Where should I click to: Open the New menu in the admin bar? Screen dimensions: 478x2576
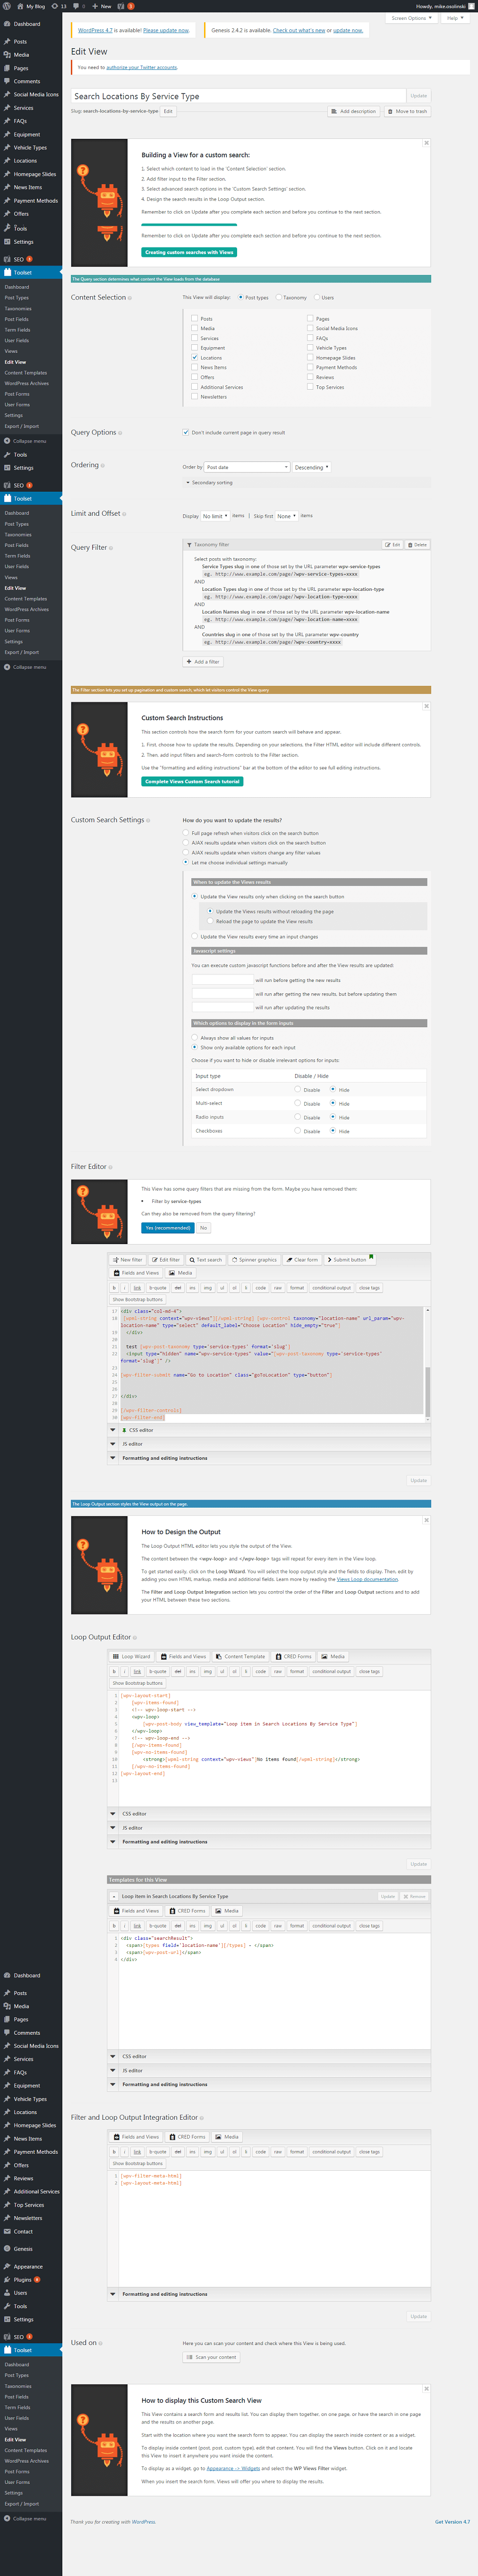coord(102,6)
